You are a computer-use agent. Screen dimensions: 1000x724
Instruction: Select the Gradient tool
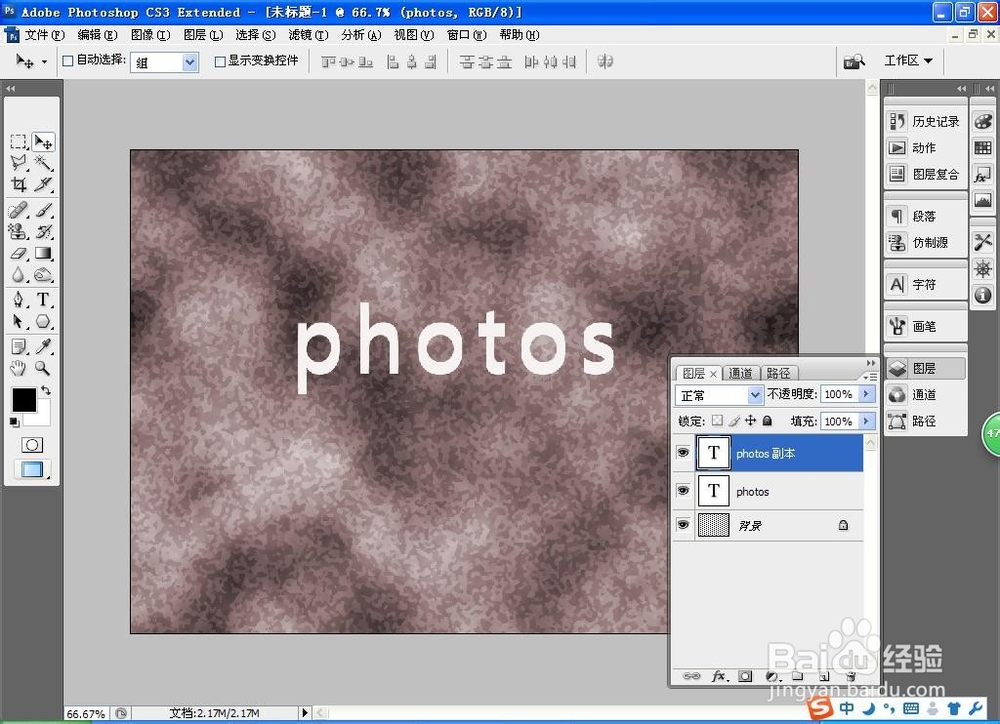click(43, 253)
